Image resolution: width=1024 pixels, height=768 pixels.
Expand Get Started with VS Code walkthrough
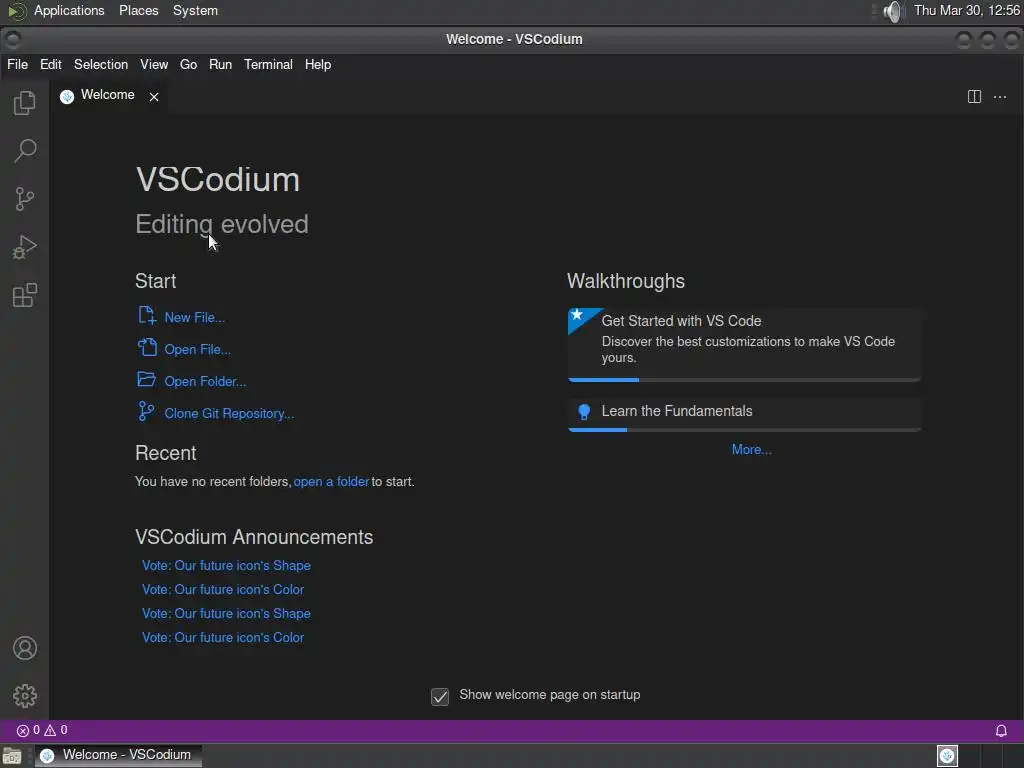coord(744,344)
